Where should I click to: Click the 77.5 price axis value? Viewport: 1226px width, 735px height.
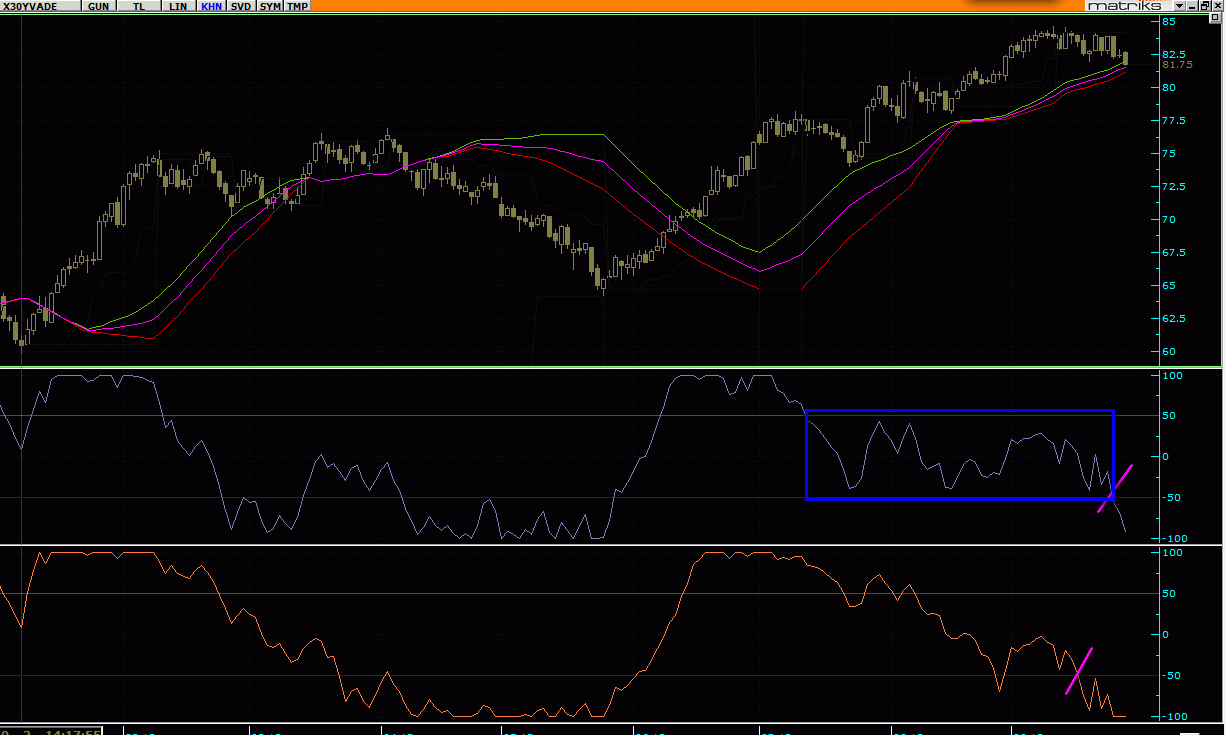tap(1175, 120)
